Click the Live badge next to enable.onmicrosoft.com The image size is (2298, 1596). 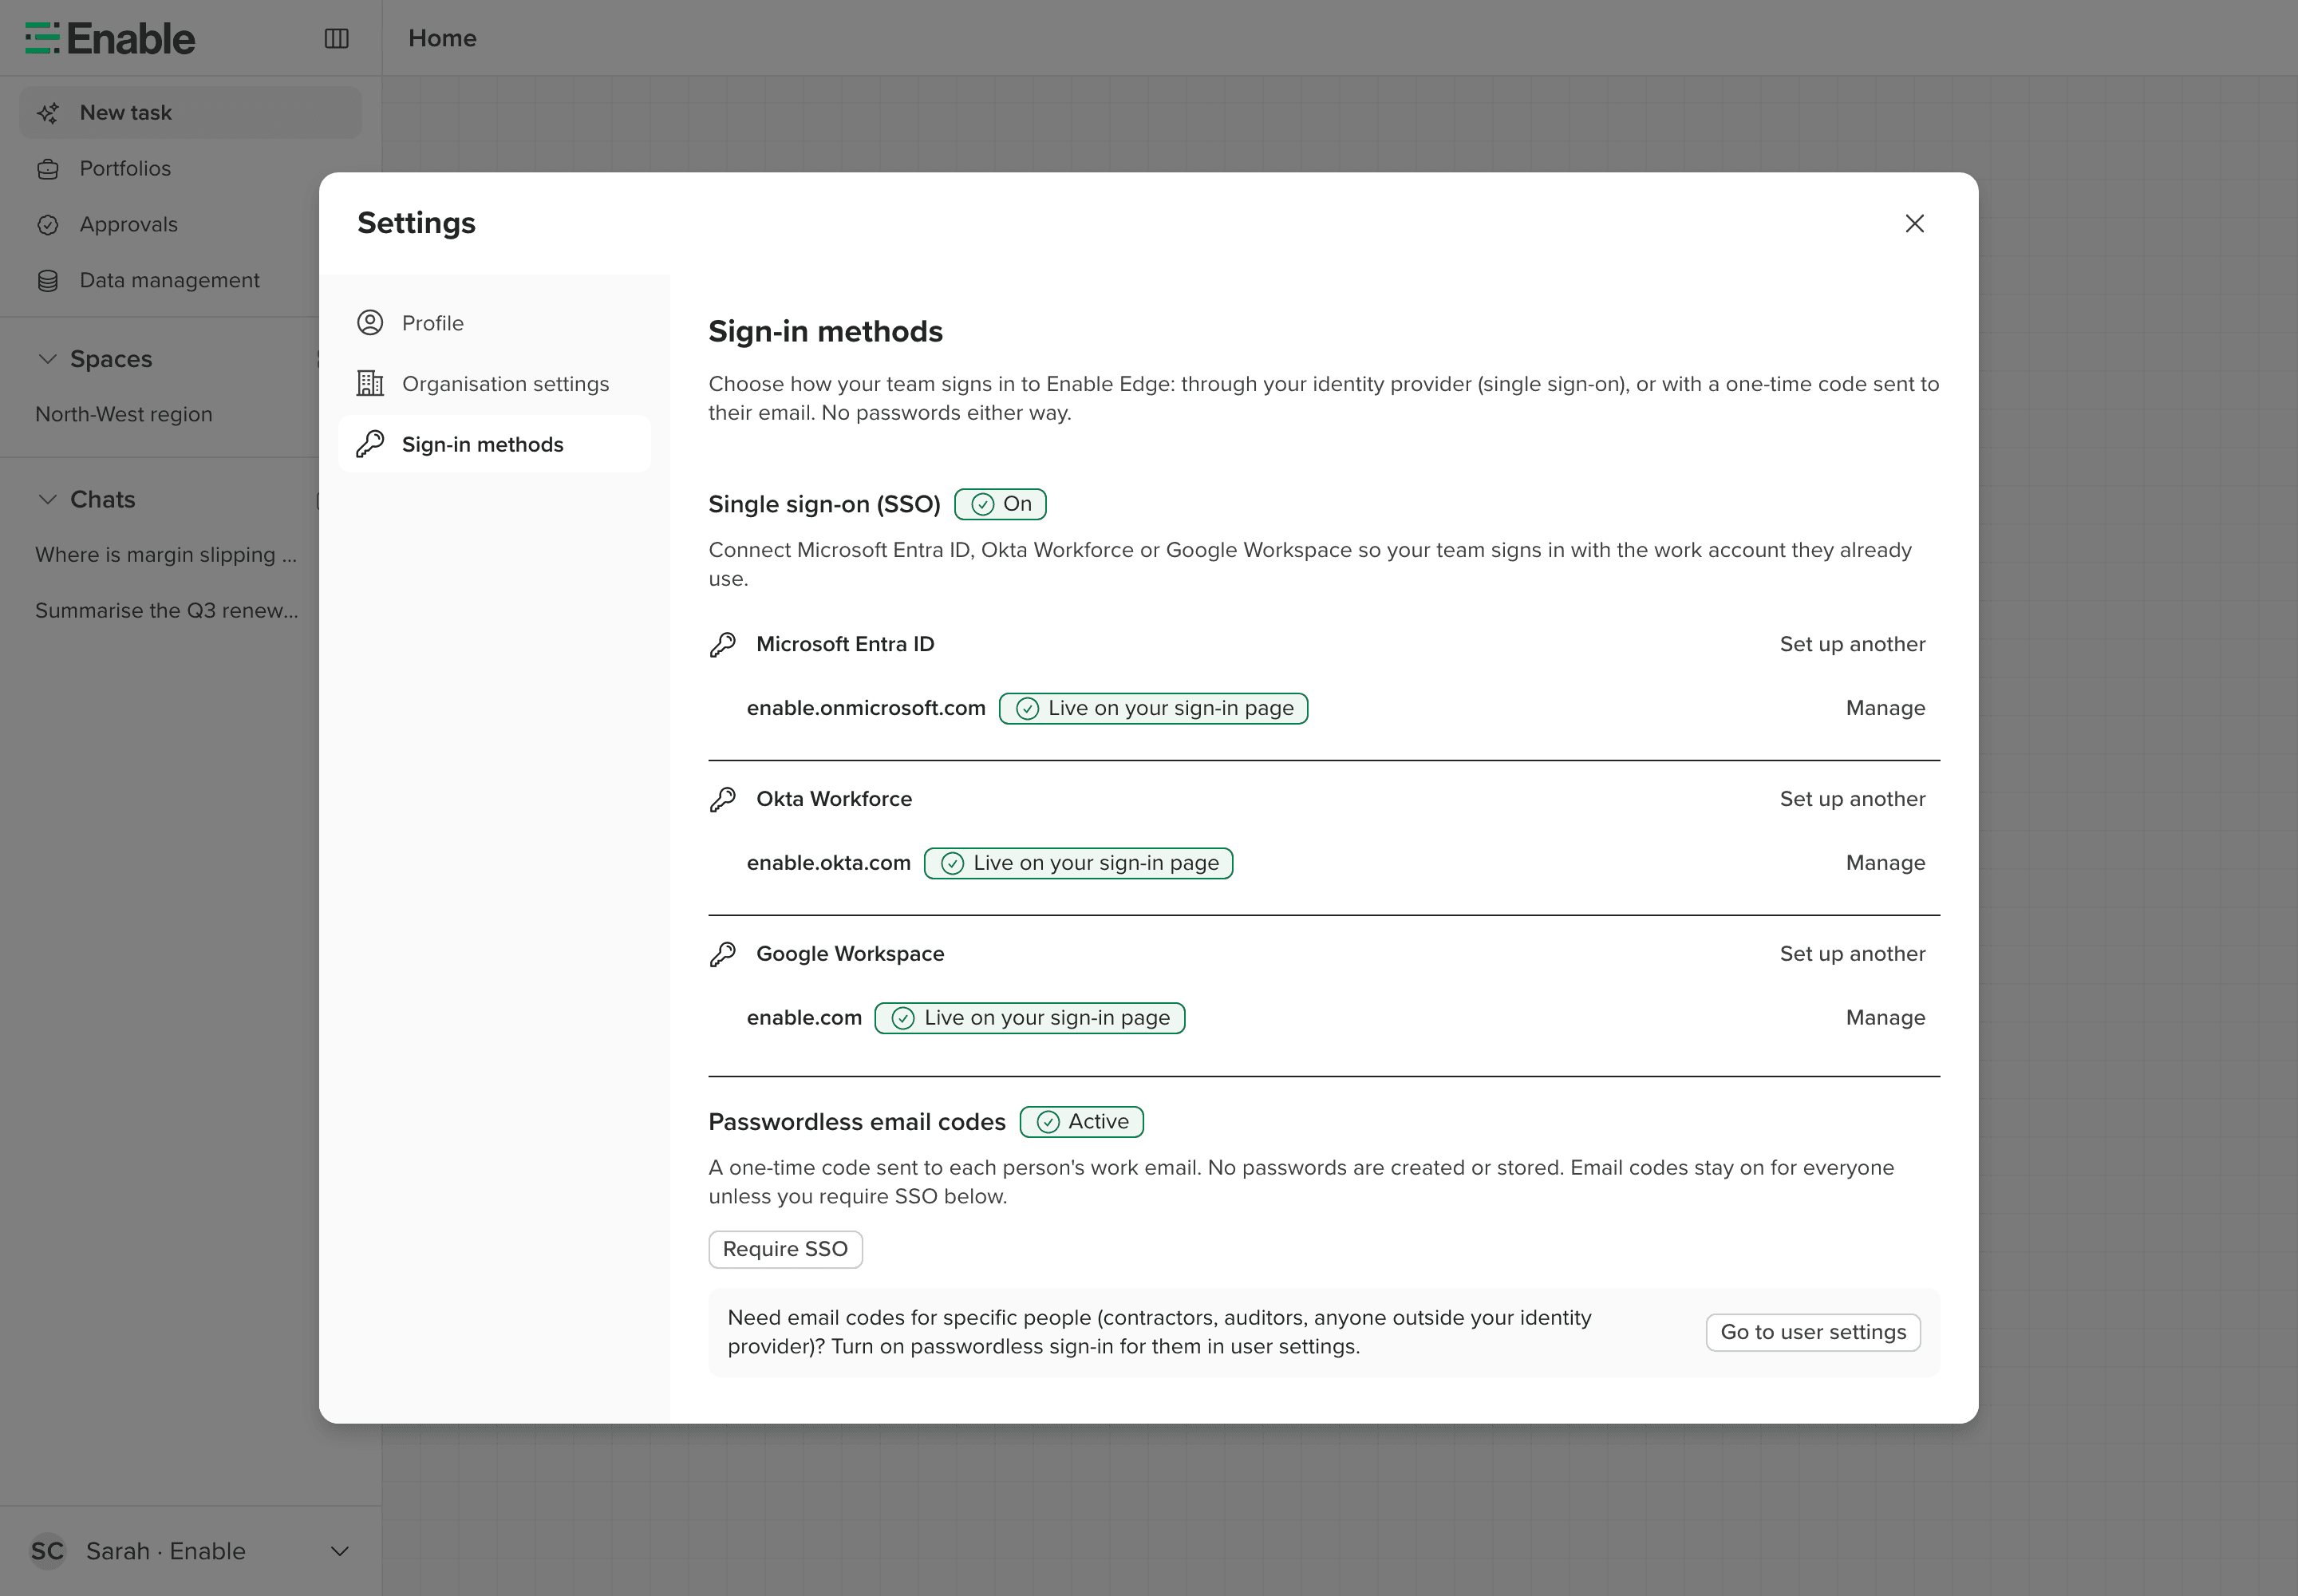pyautogui.click(x=1153, y=708)
